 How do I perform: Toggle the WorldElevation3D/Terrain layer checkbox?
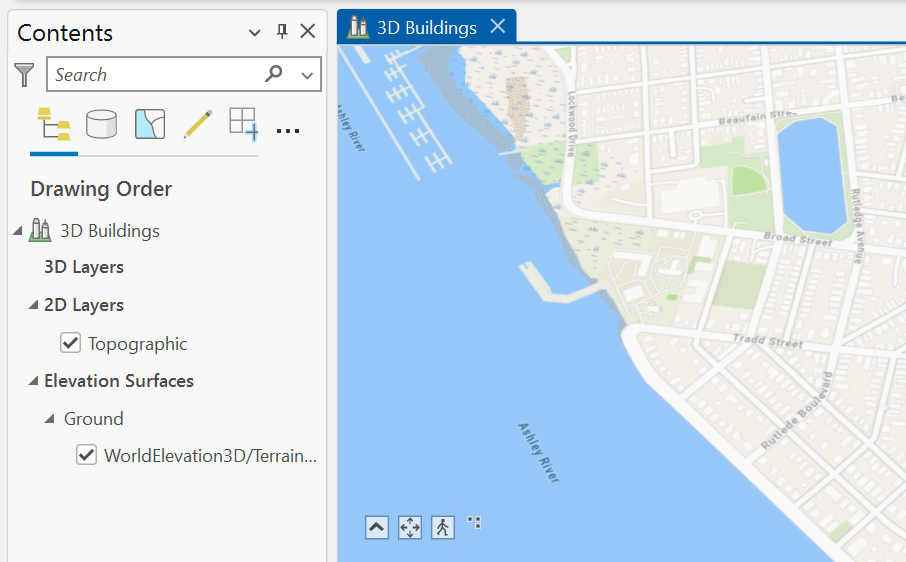pos(87,455)
